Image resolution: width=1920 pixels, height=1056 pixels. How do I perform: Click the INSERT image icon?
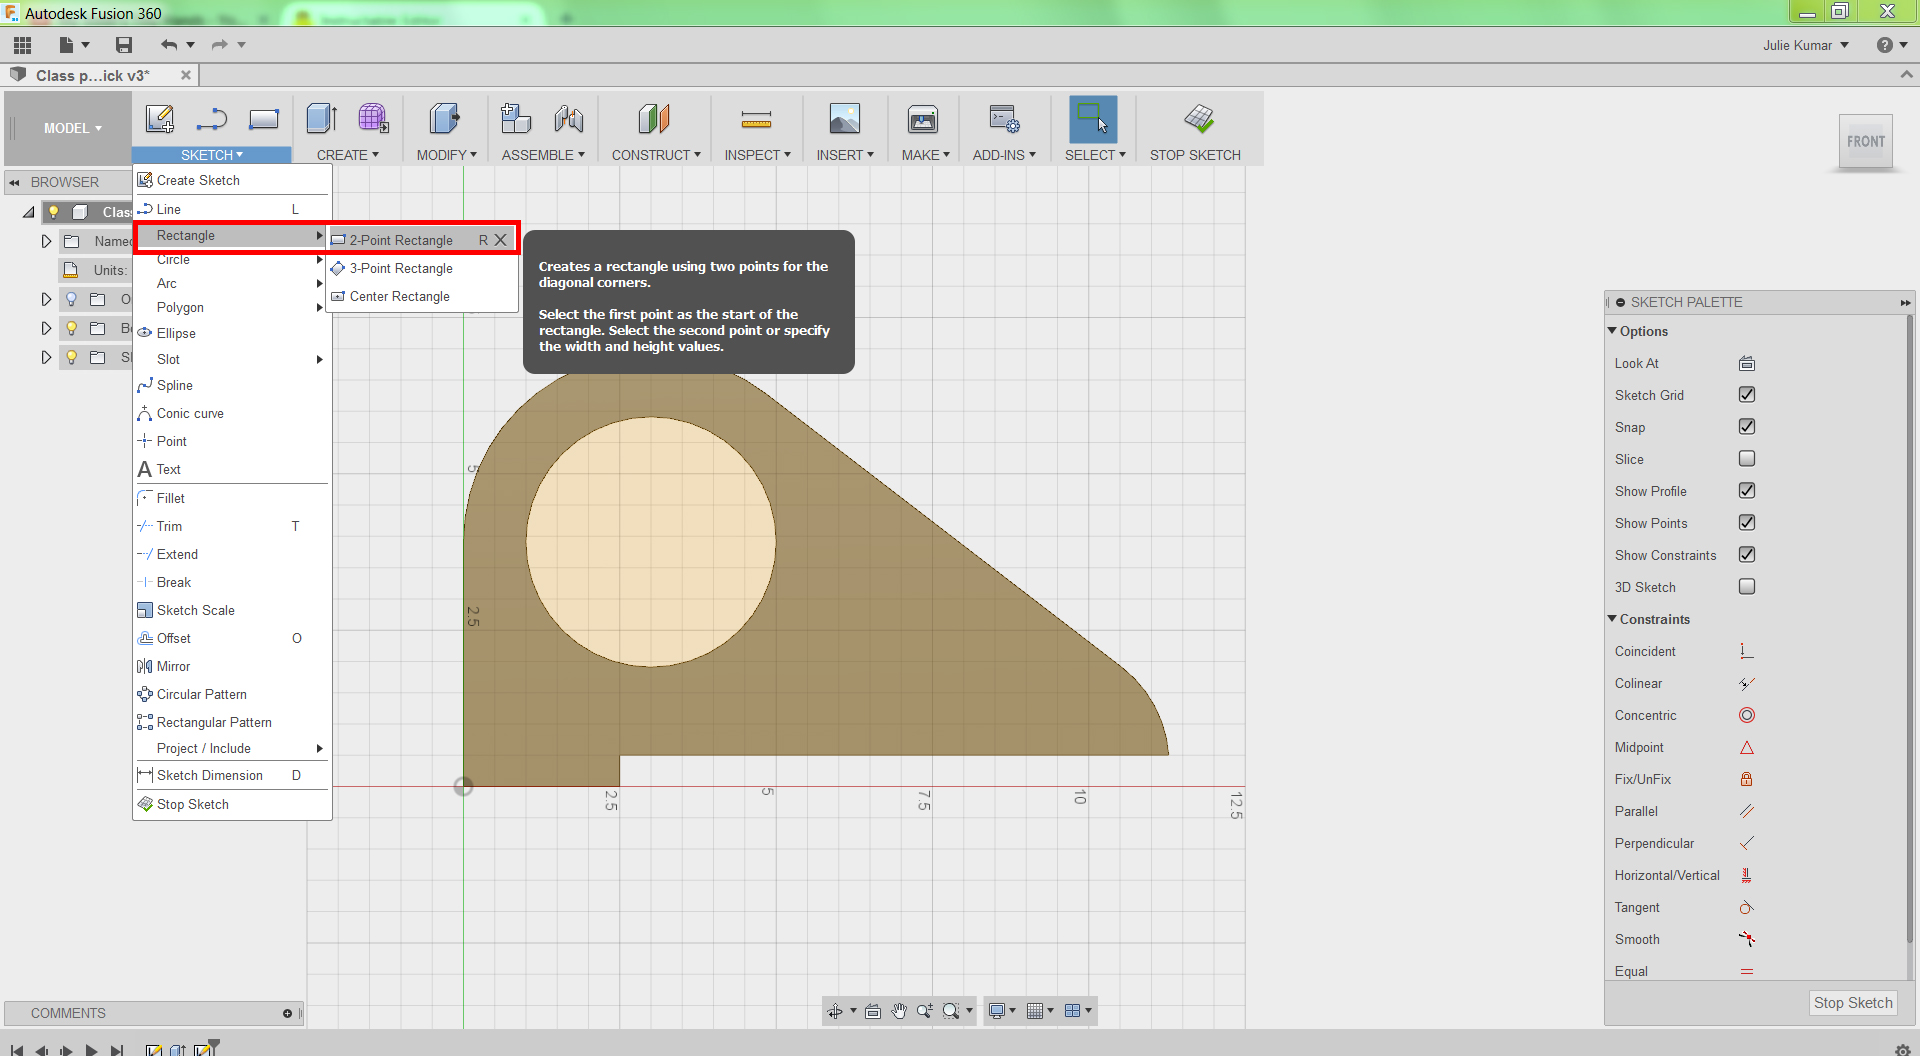pyautogui.click(x=845, y=119)
